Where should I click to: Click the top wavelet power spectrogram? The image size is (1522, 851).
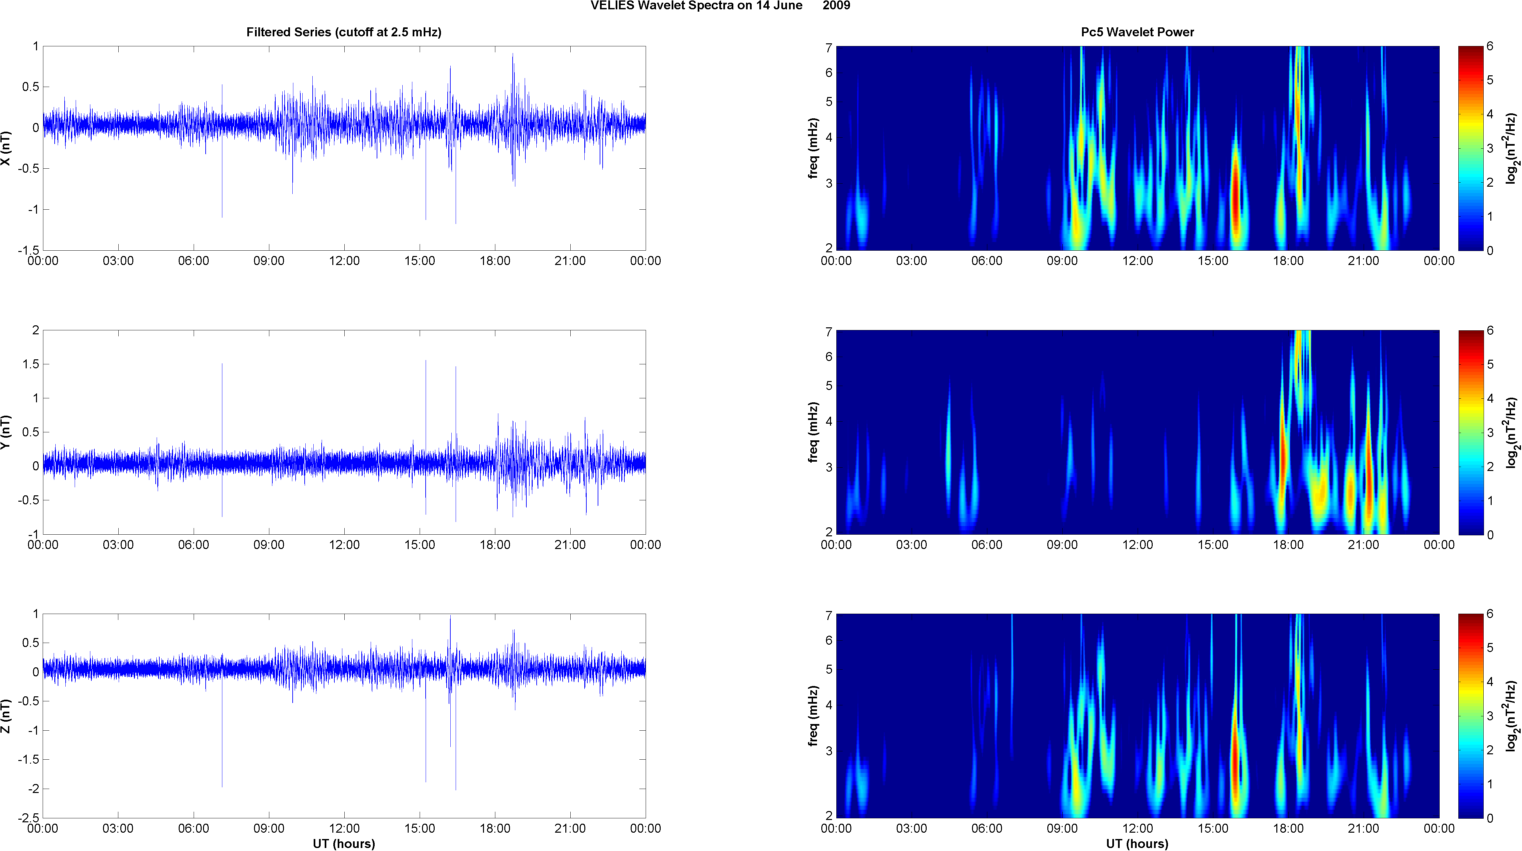pos(1137,148)
